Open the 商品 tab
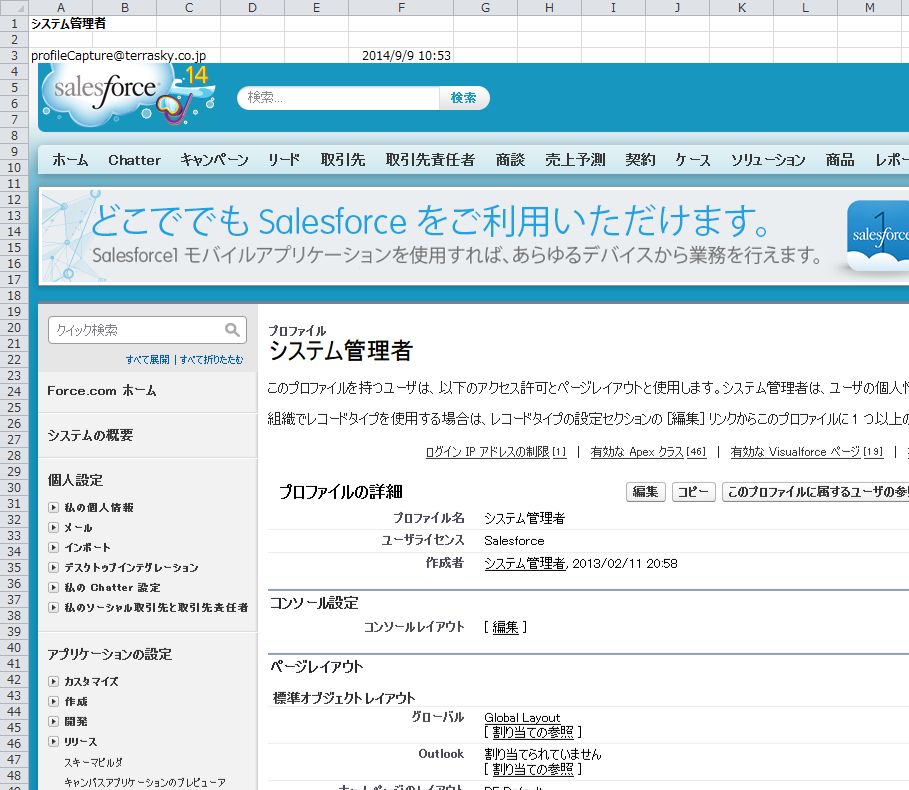909x790 pixels. pos(840,160)
